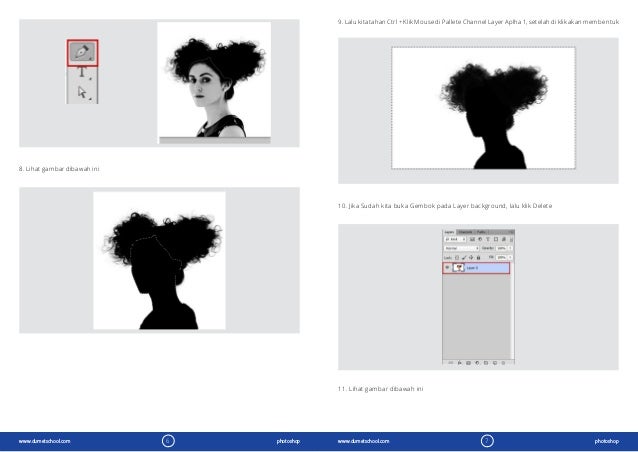The height and width of the screenshot is (452, 638).
Task: Select the Path Selection arrow tool
Action: pos(82,92)
